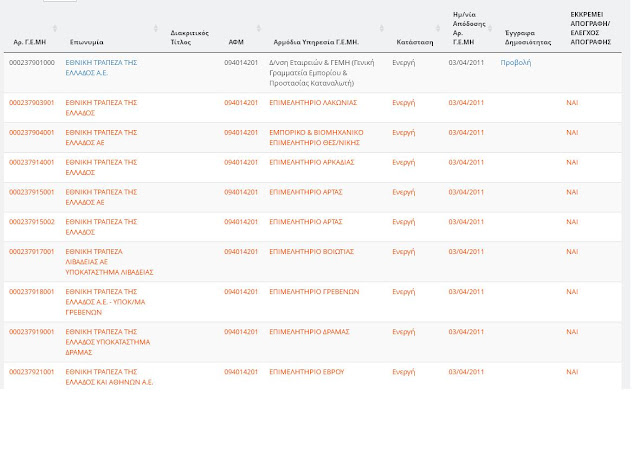Select name ending ΥΠΟΚΑΤΑΣΤΗΜΑ ΔΡΑΜΑΣ

108,342
